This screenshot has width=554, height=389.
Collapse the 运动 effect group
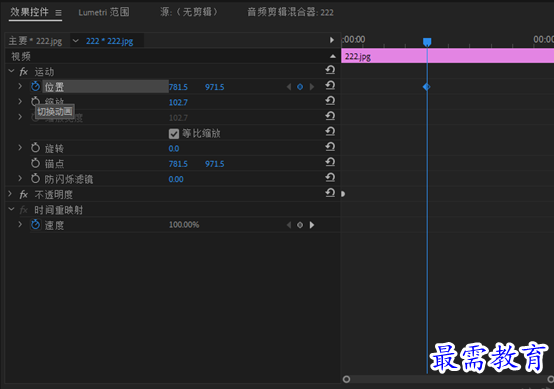click(11, 71)
